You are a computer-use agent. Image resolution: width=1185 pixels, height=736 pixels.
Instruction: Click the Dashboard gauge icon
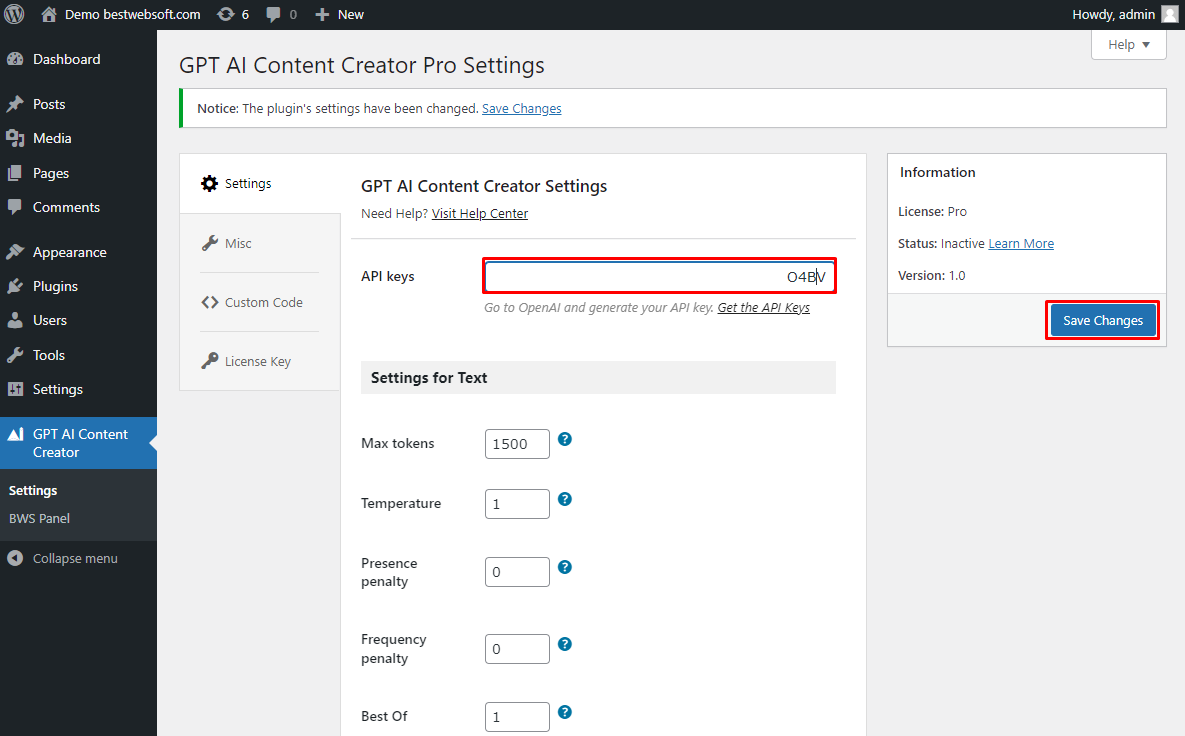(15, 59)
